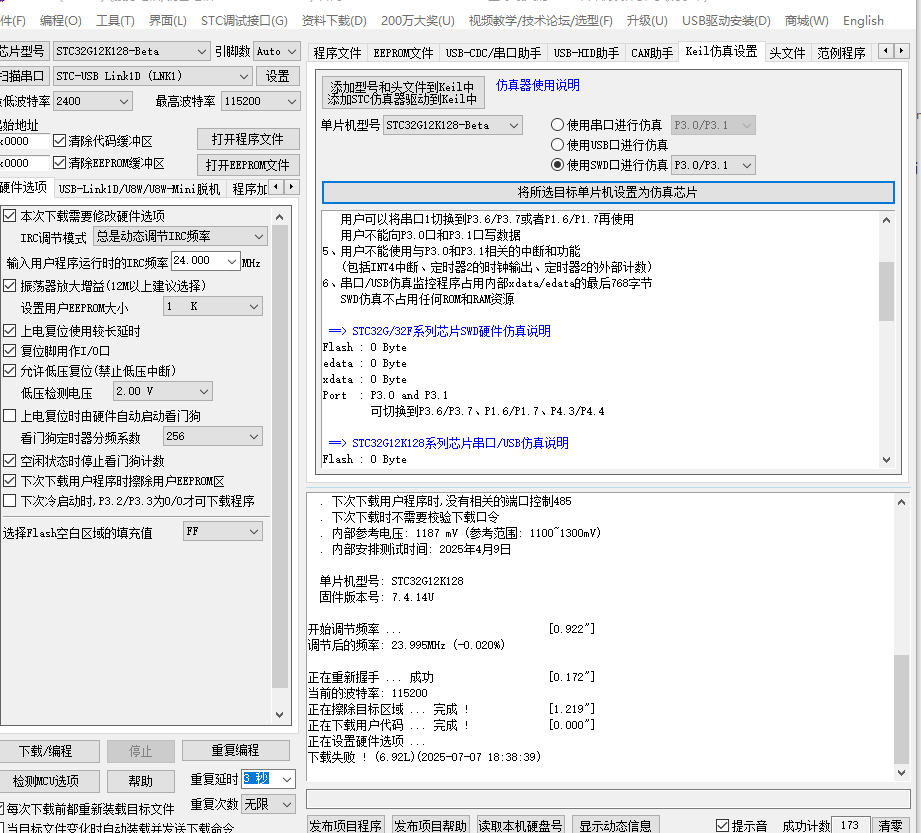Screen dimensions: 921x833
Task: Click down arrow of download log scrollbar
Action: pos(901,773)
